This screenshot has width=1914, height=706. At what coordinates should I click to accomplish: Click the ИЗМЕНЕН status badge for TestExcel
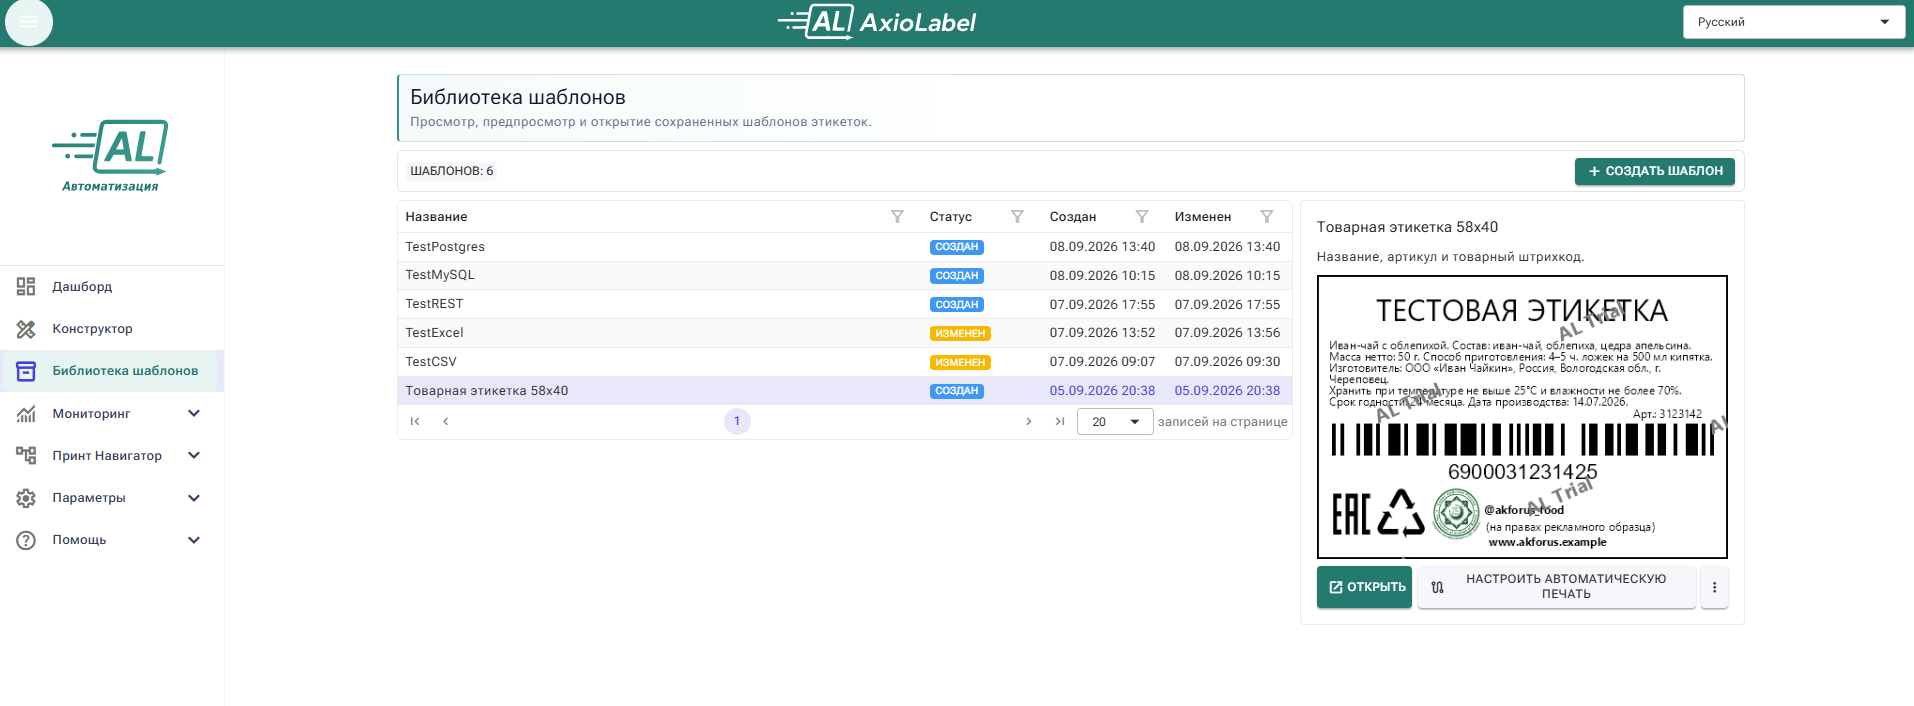(x=960, y=334)
